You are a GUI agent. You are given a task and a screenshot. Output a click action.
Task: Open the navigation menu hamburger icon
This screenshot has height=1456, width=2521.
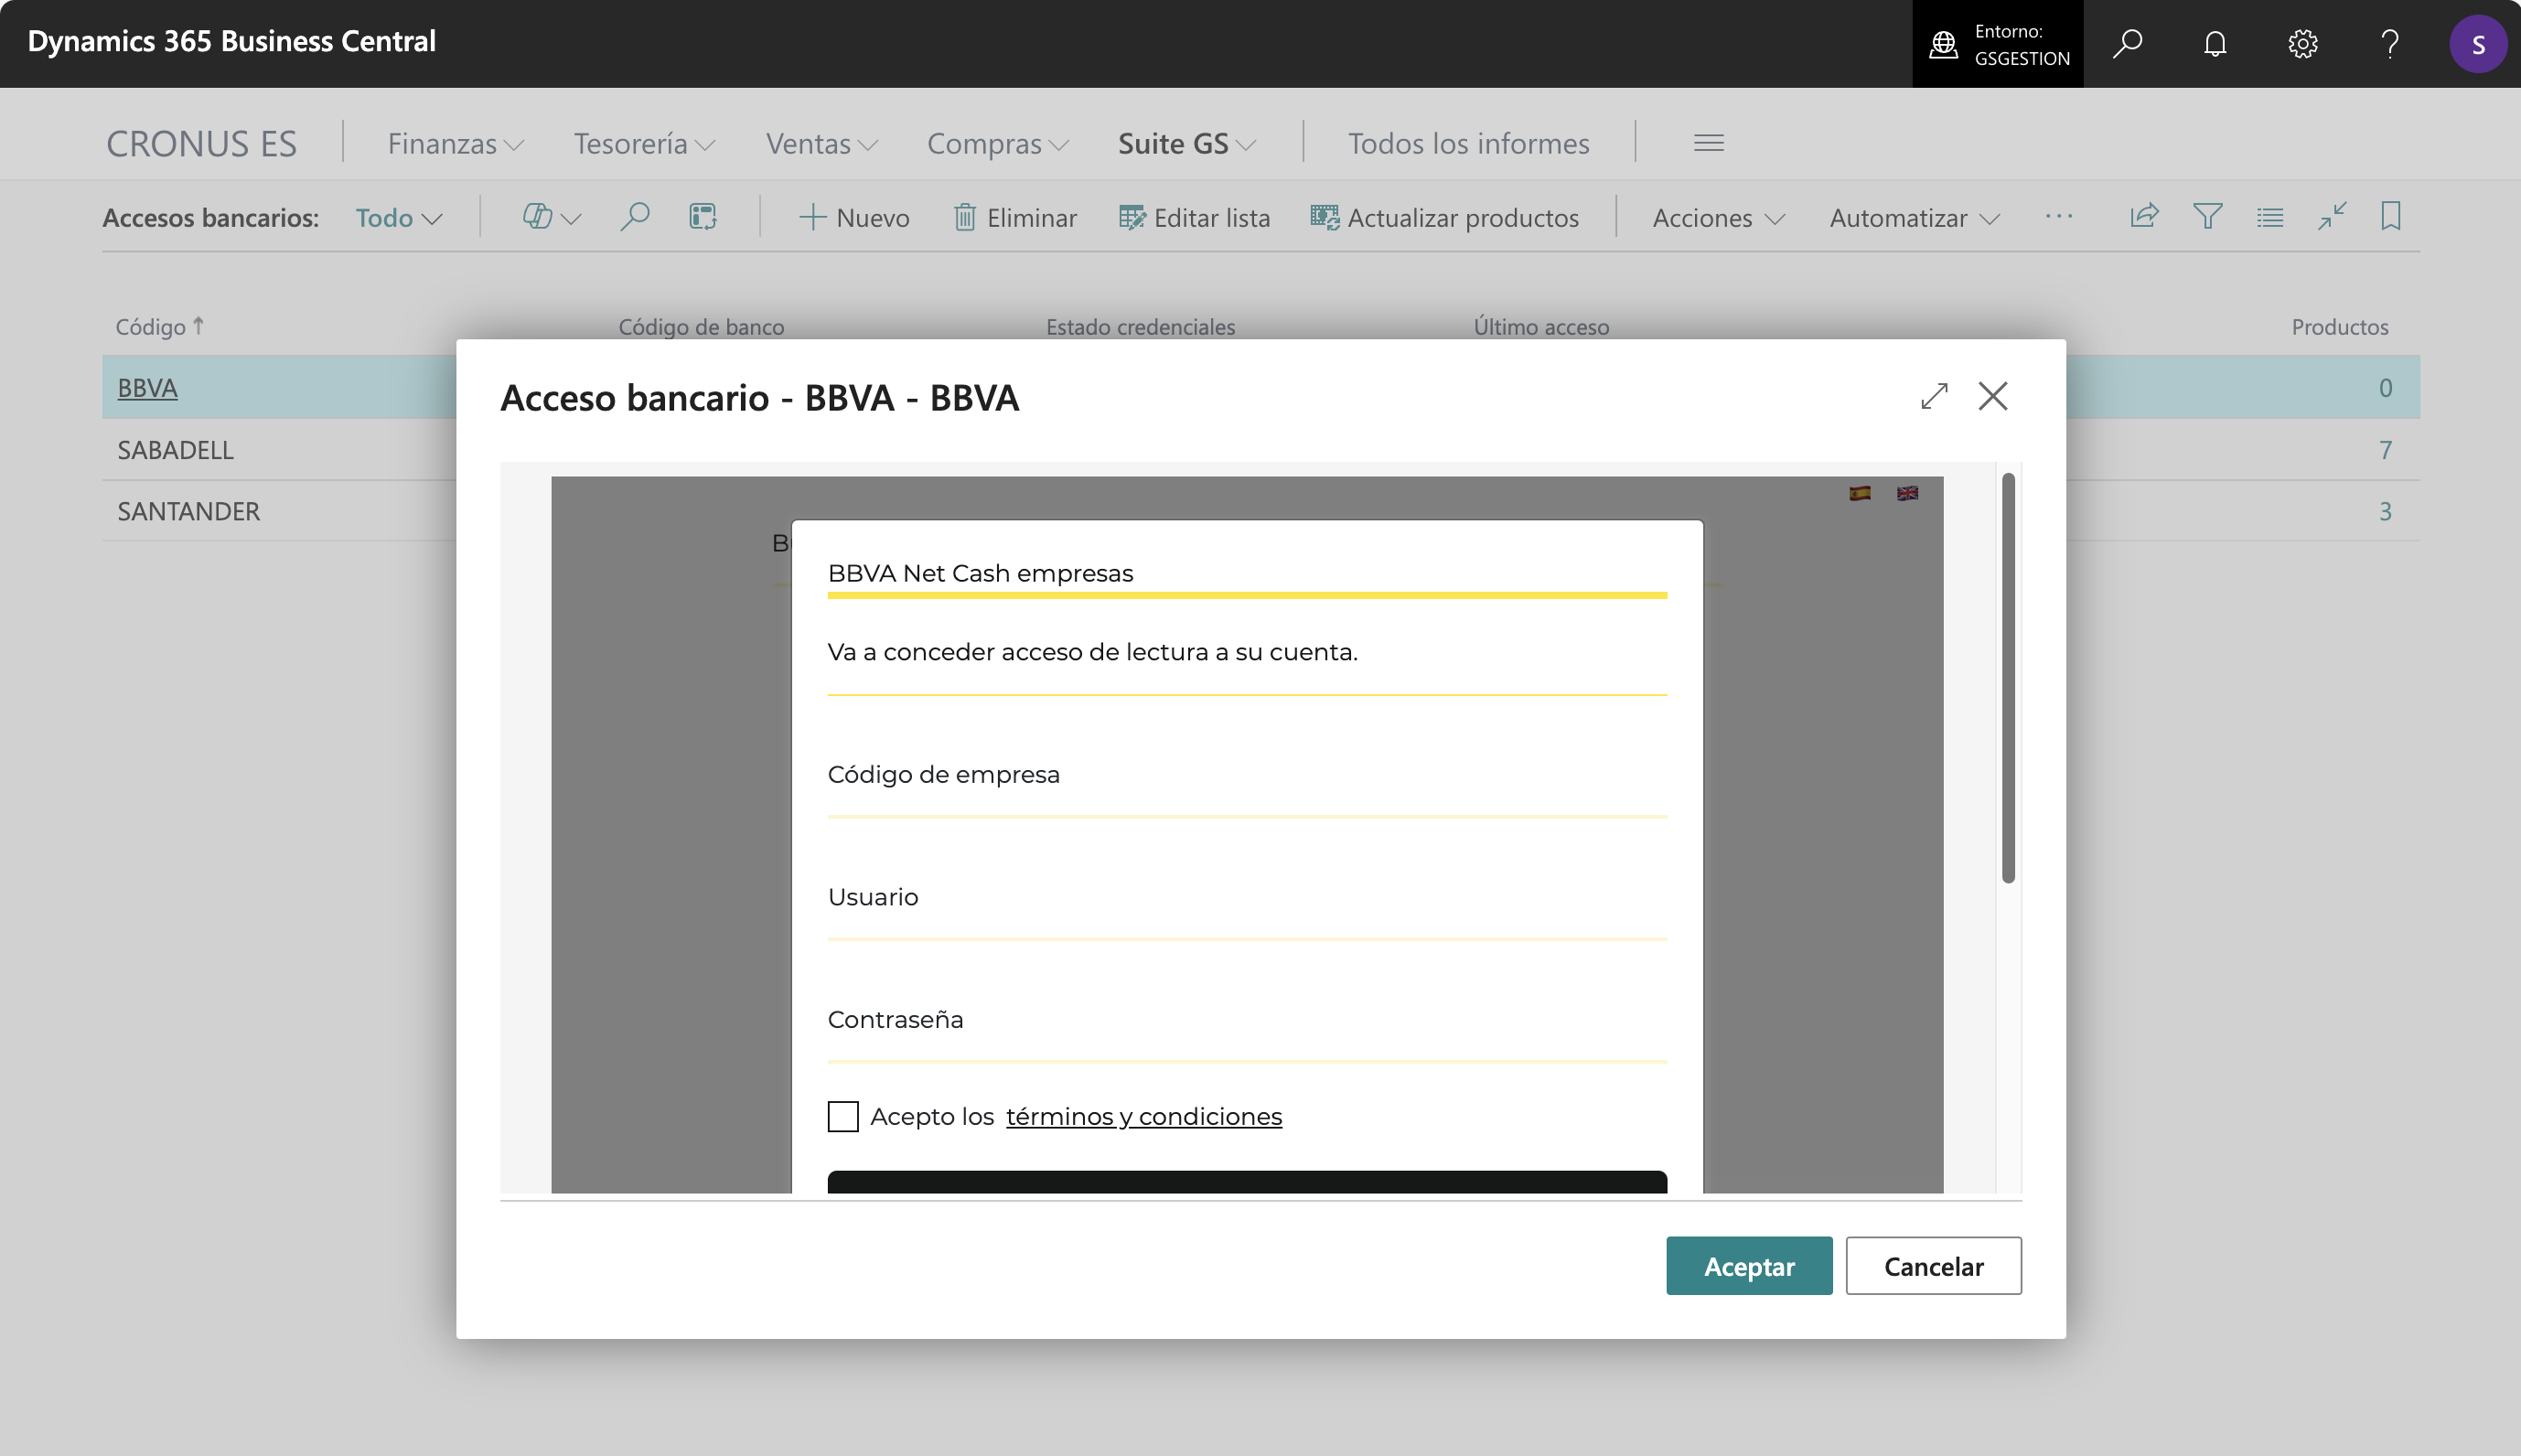(1709, 143)
